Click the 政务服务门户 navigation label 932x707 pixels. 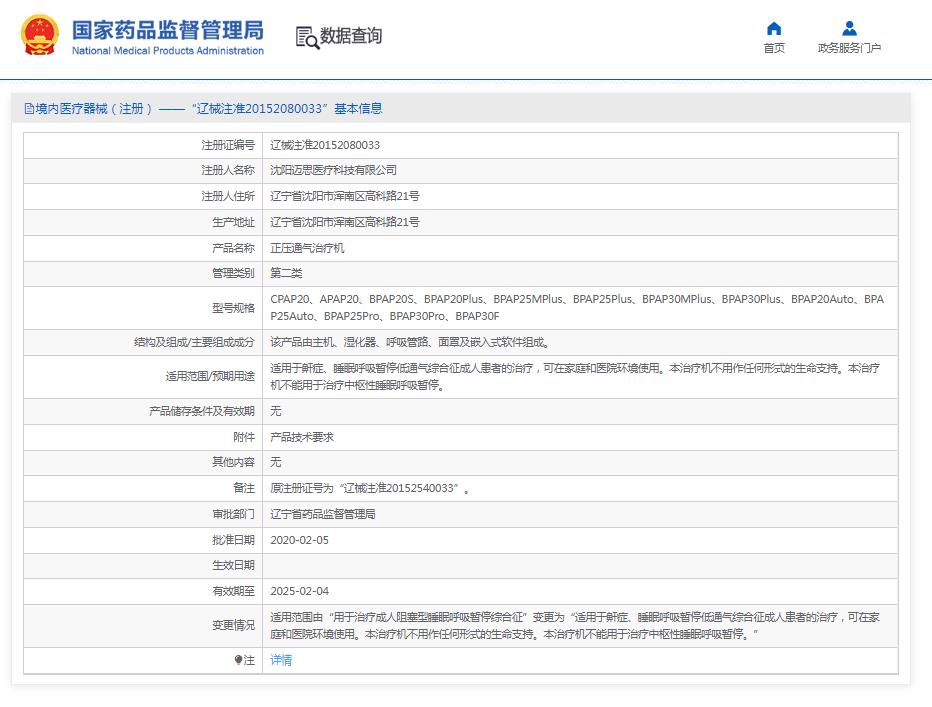click(x=849, y=46)
